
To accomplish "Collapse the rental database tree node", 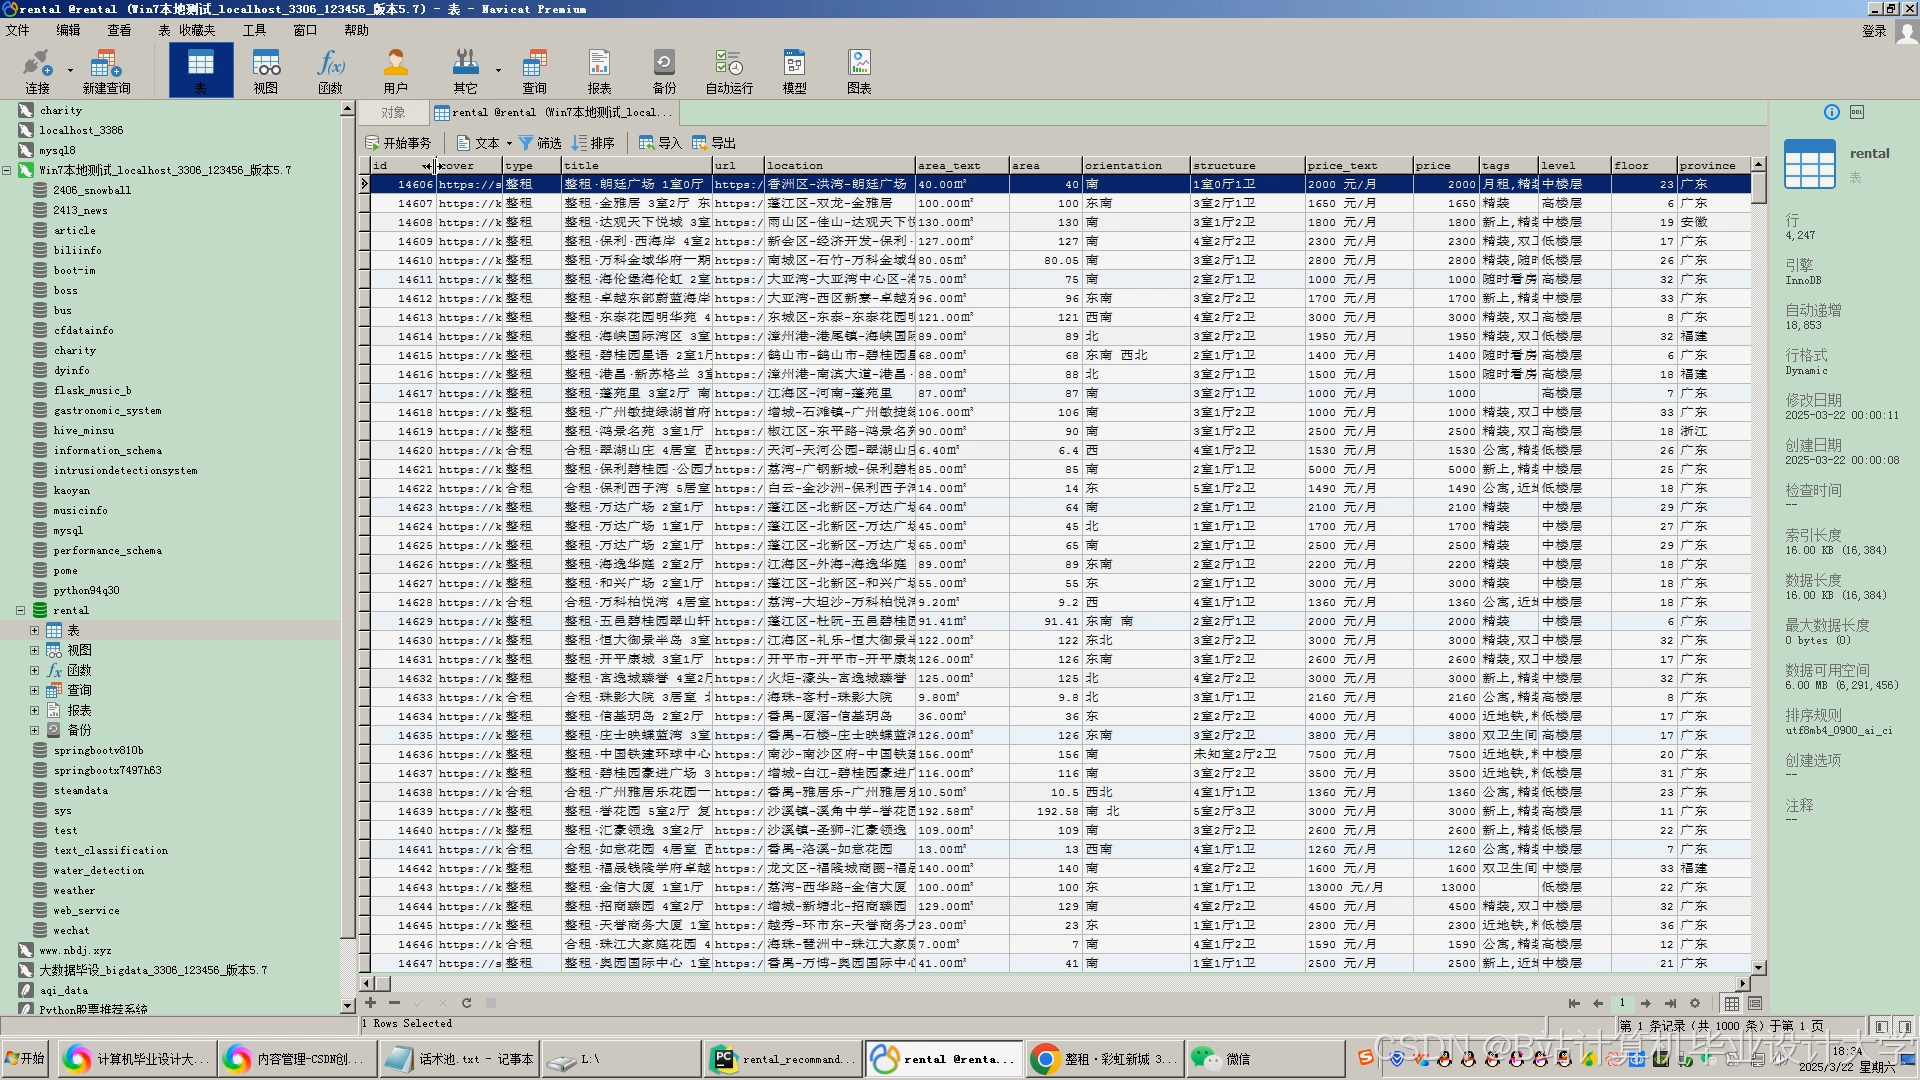I will (20, 610).
